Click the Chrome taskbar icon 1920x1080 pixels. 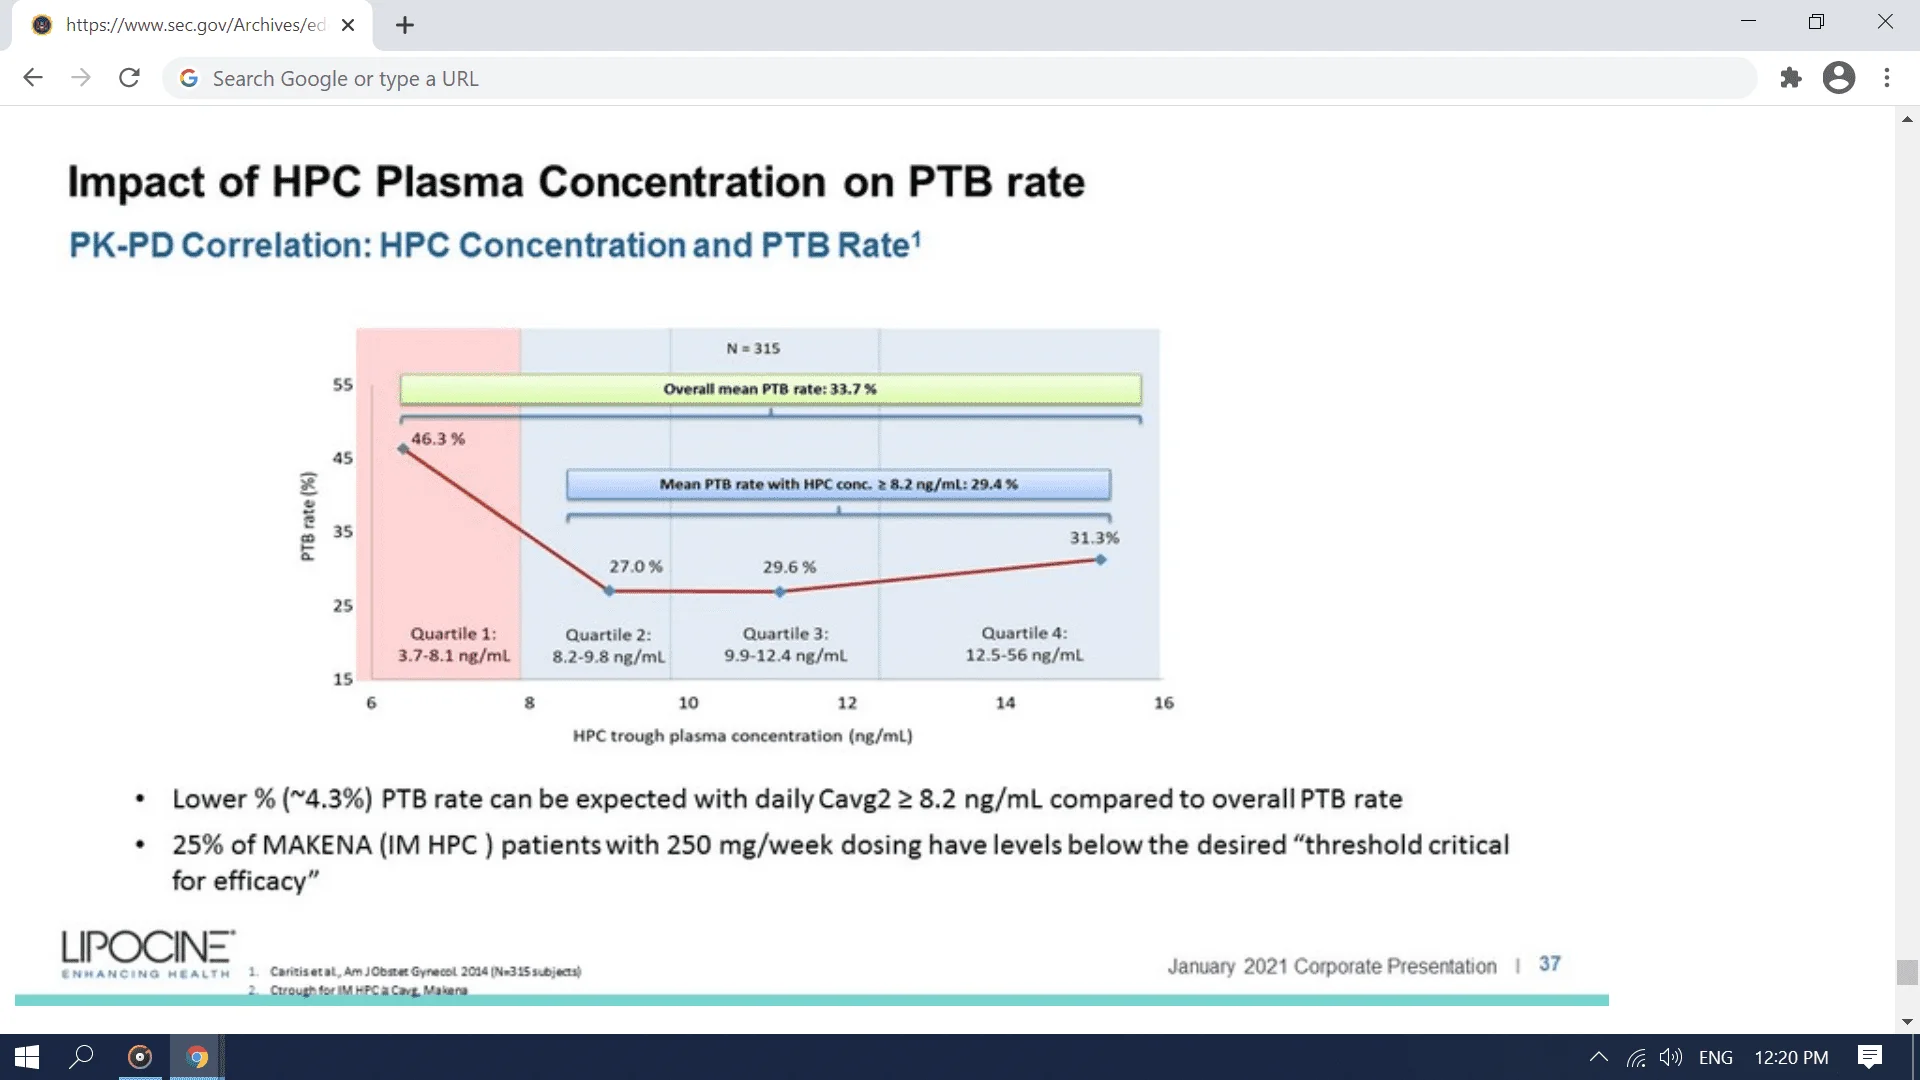[197, 1057]
